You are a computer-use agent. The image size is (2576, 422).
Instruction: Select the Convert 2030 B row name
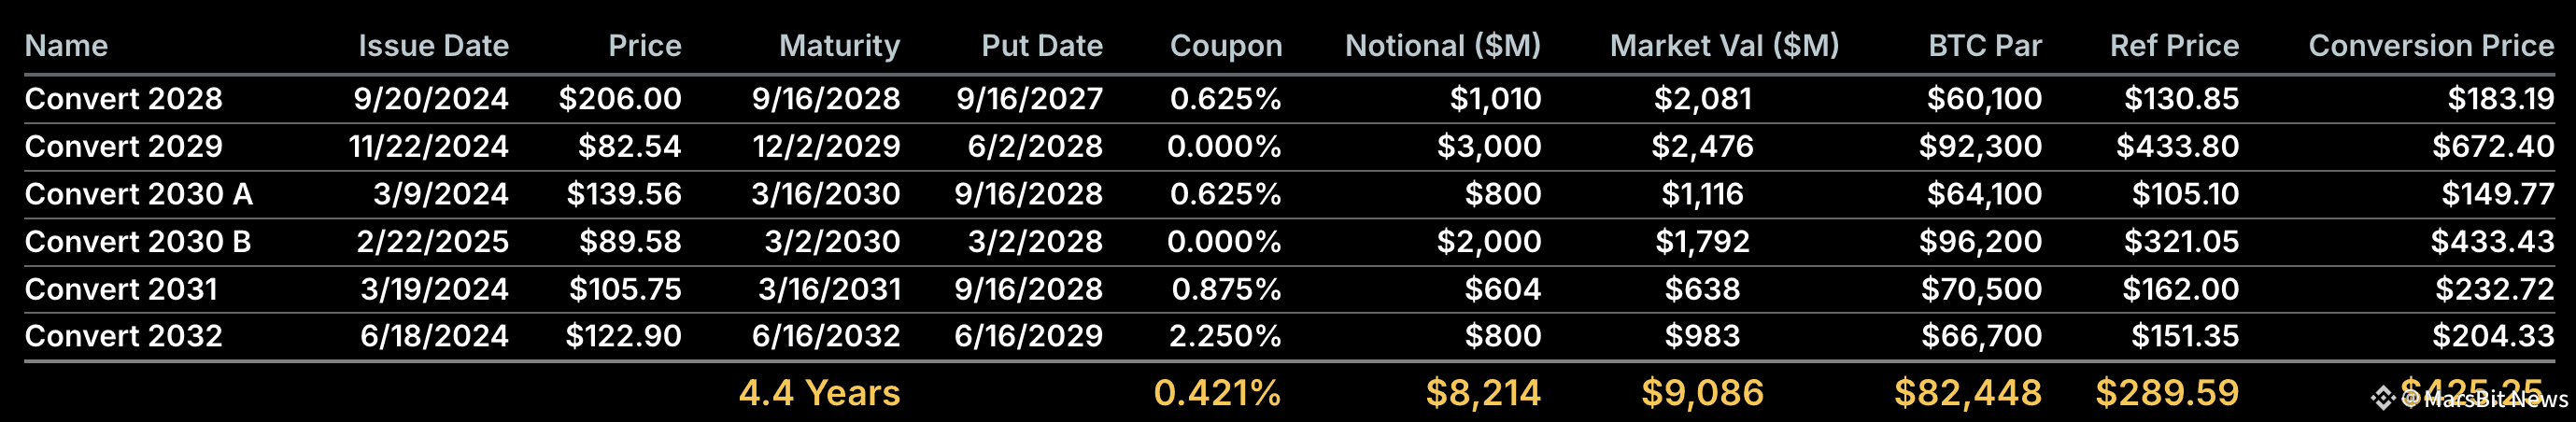pos(138,242)
